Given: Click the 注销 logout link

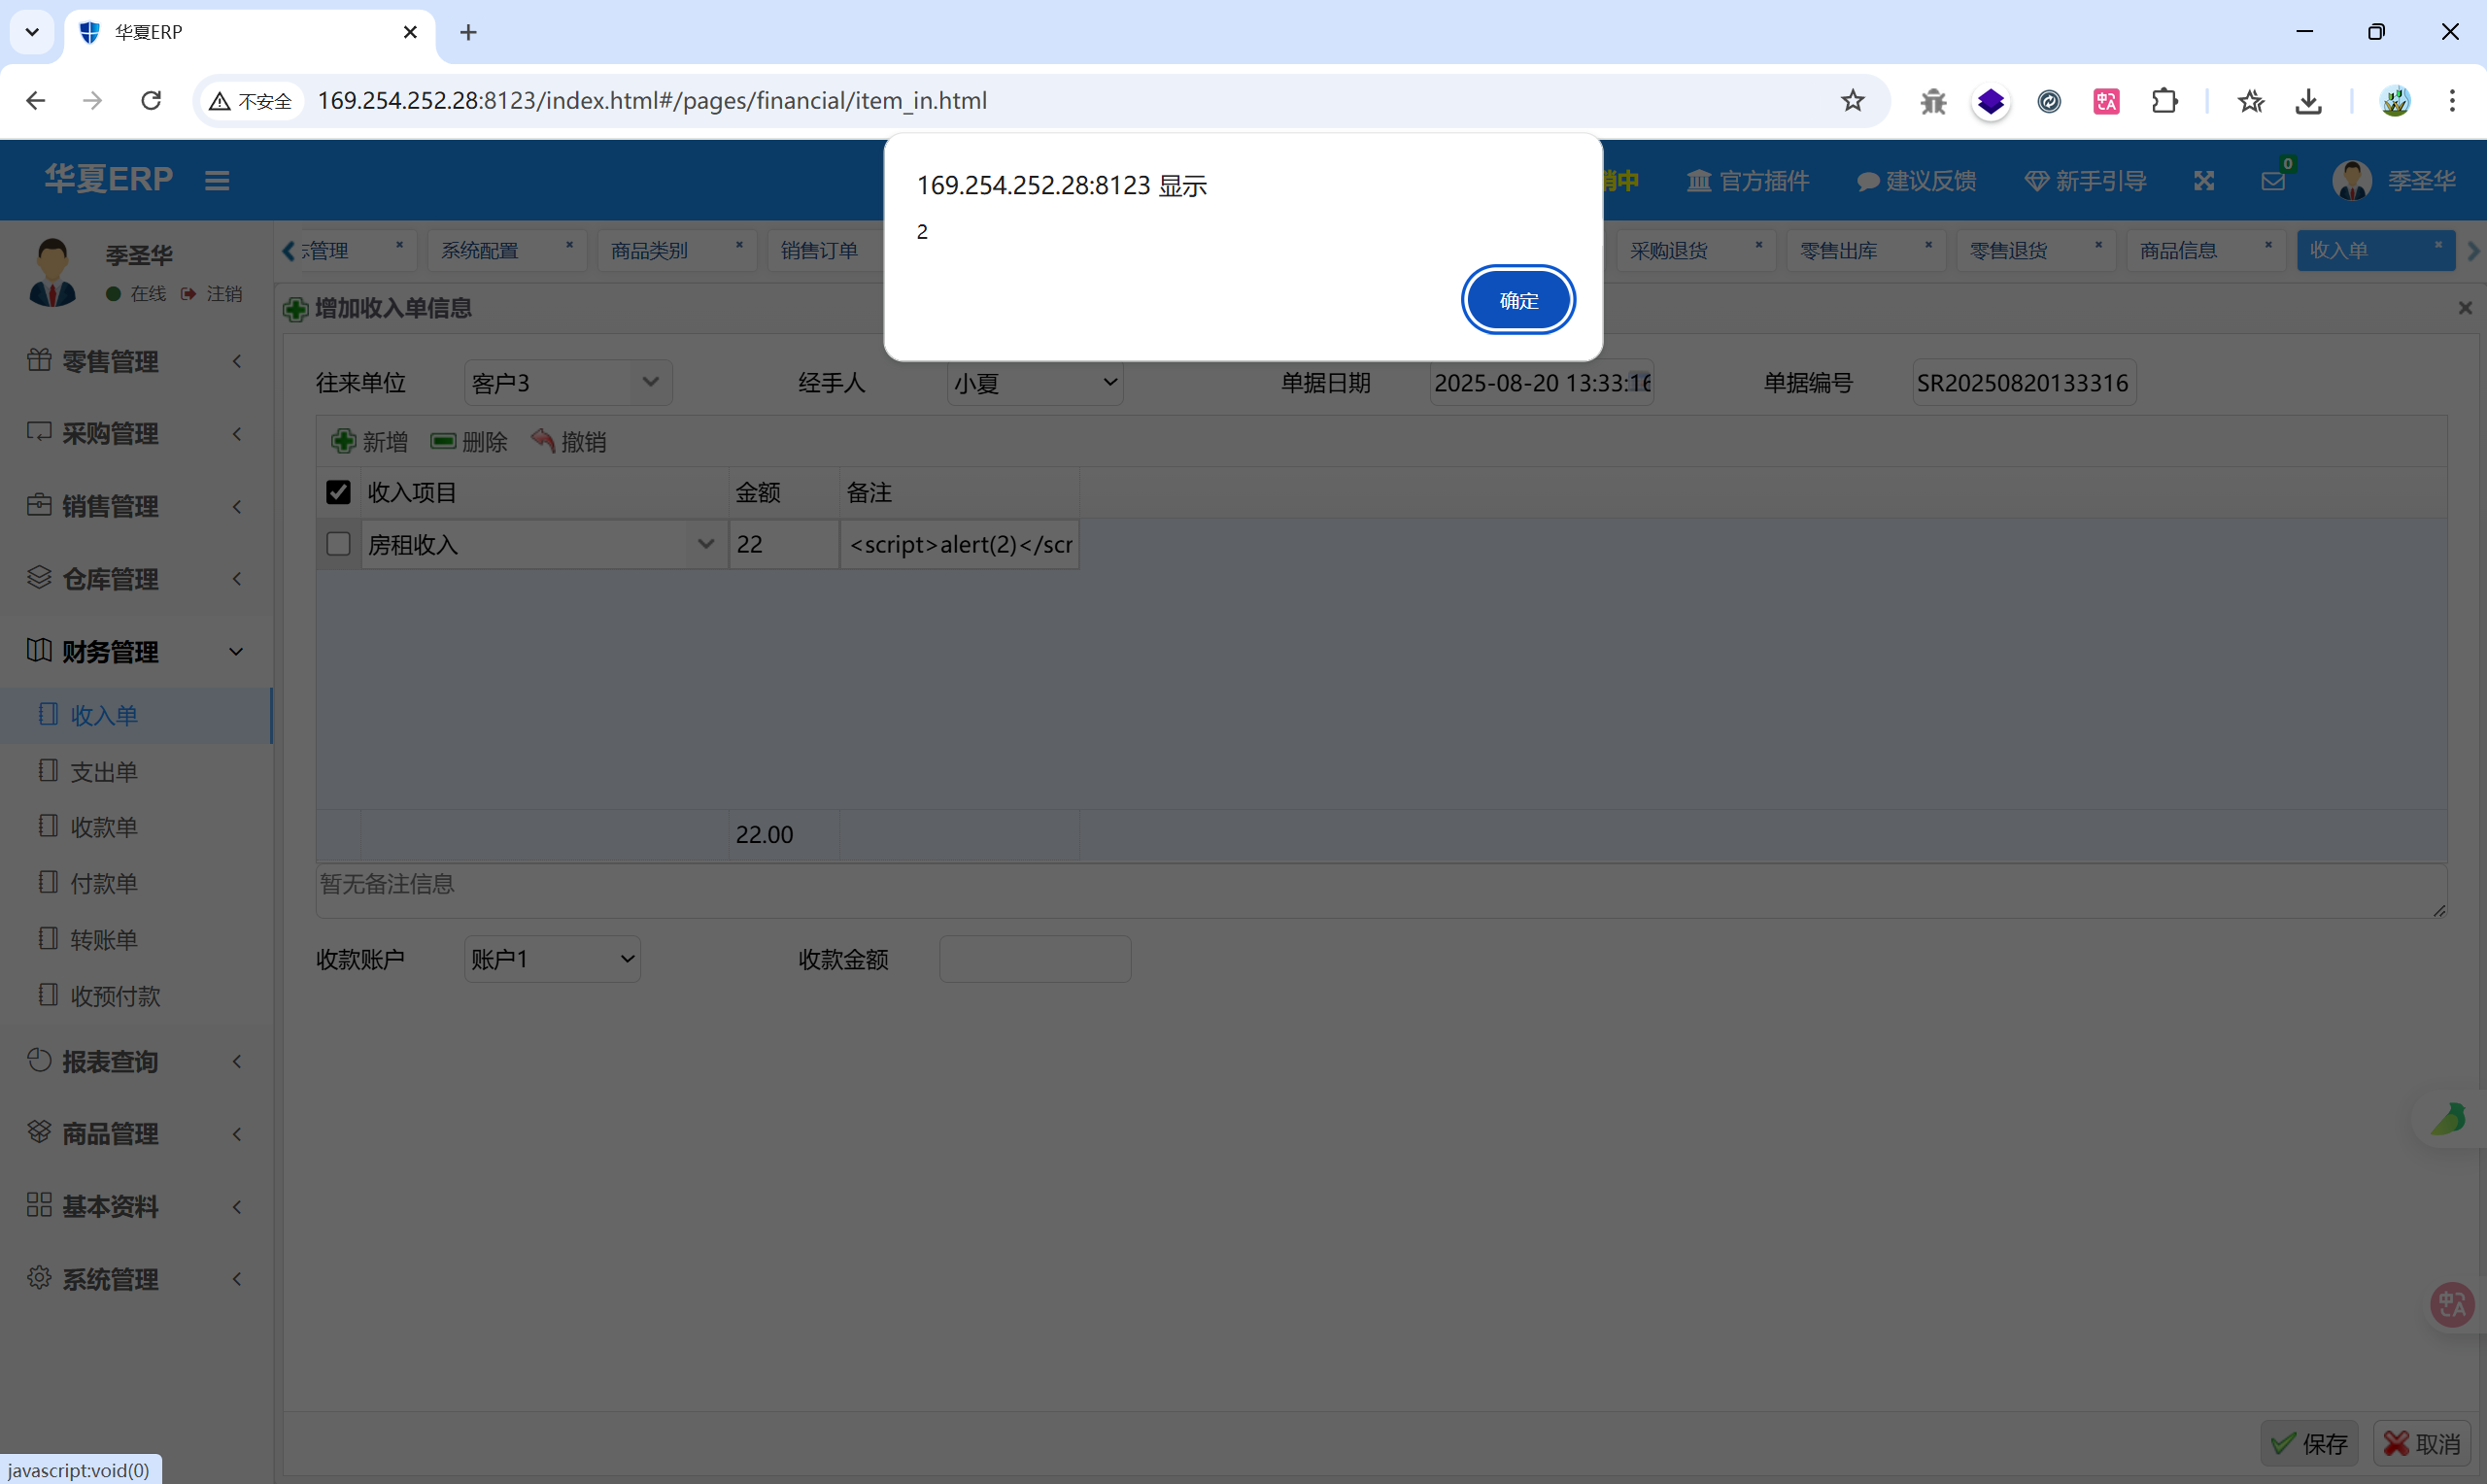Looking at the screenshot, I should [x=223, y=294].
